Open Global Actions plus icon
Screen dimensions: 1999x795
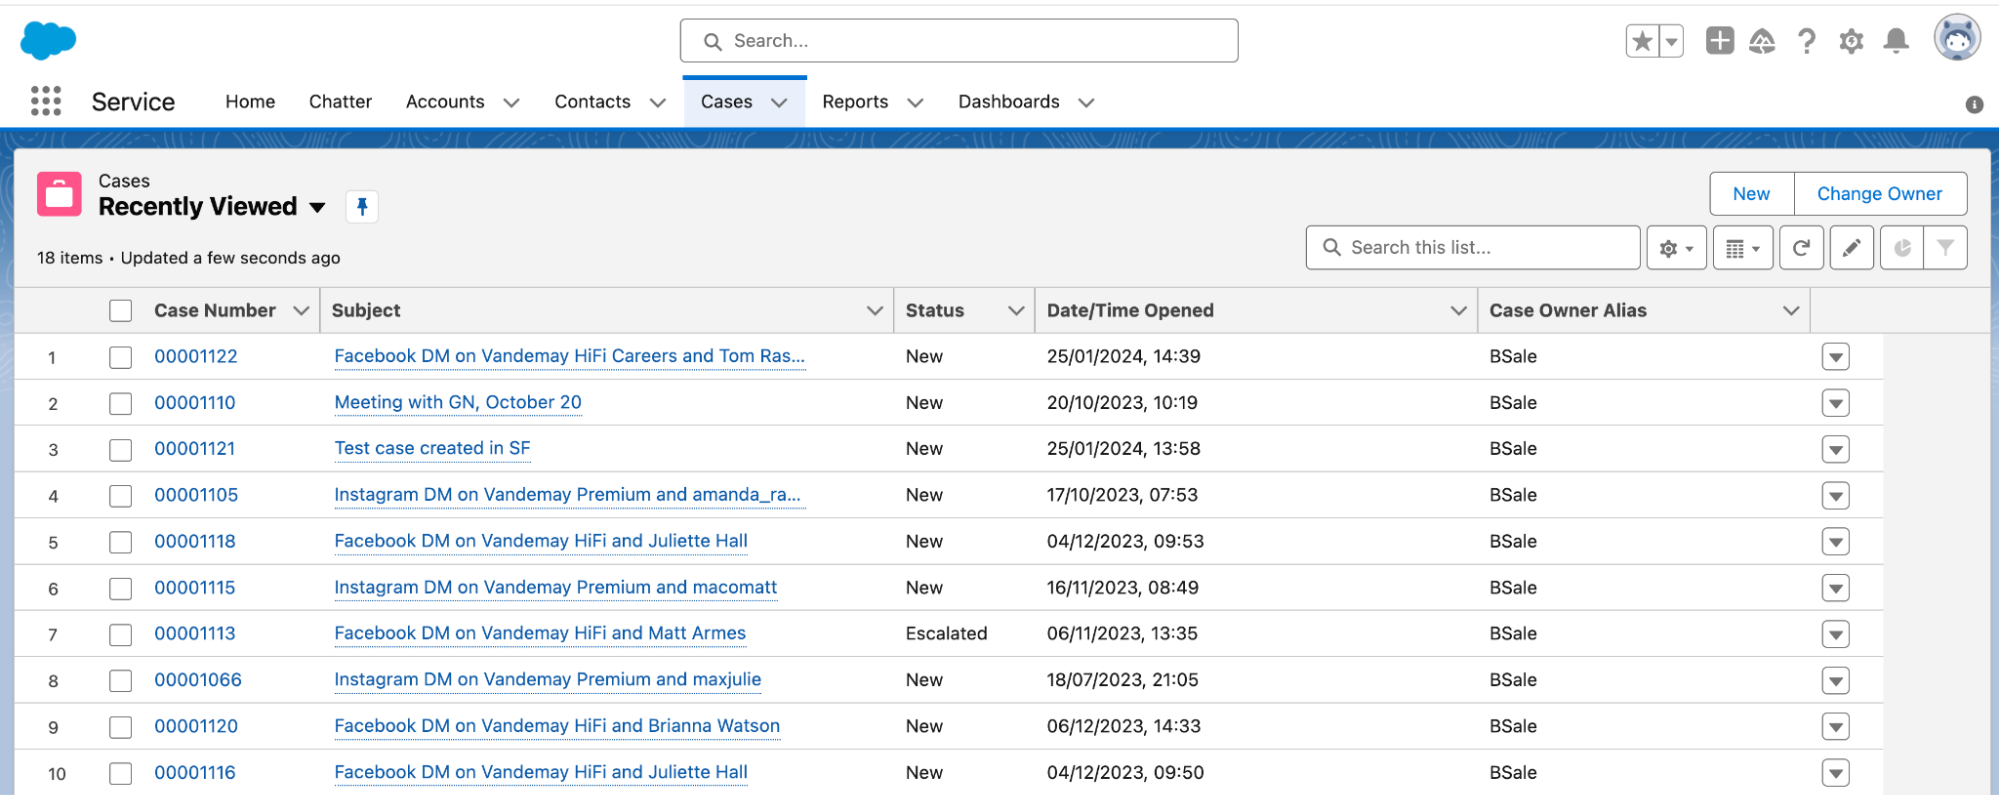click(1720, 41)
